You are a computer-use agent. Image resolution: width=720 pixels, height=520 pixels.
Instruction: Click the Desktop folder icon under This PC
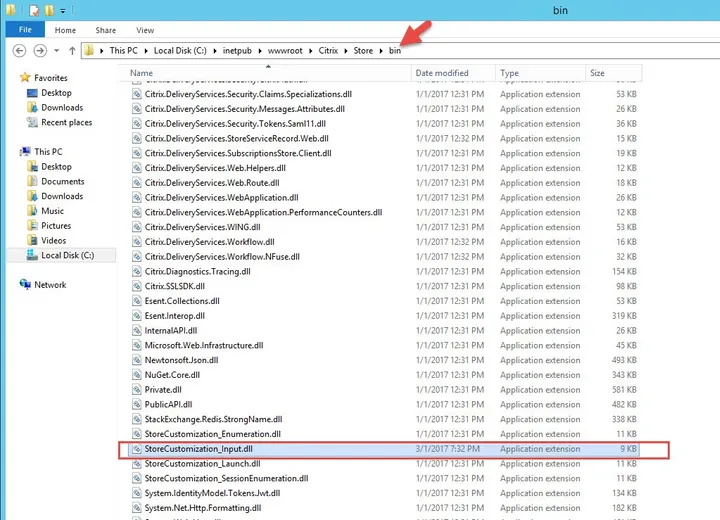(x=32, y=166)
